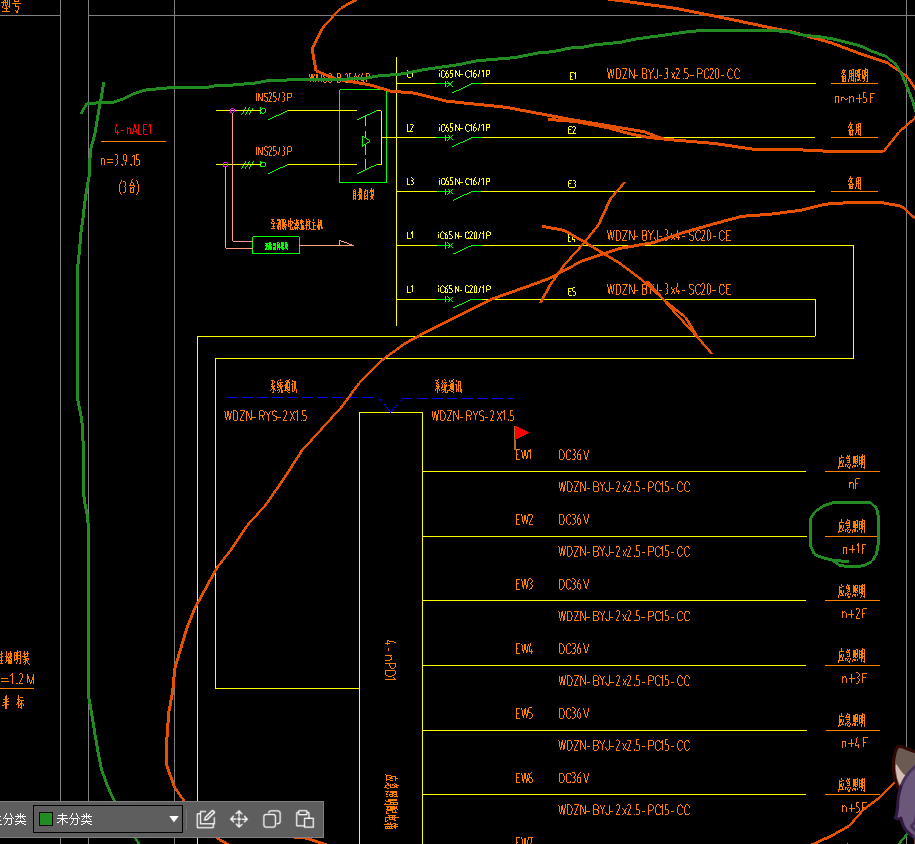Click the copy icon in the toolbar
The height and width of the screenshot is (844, 915).
272,819
